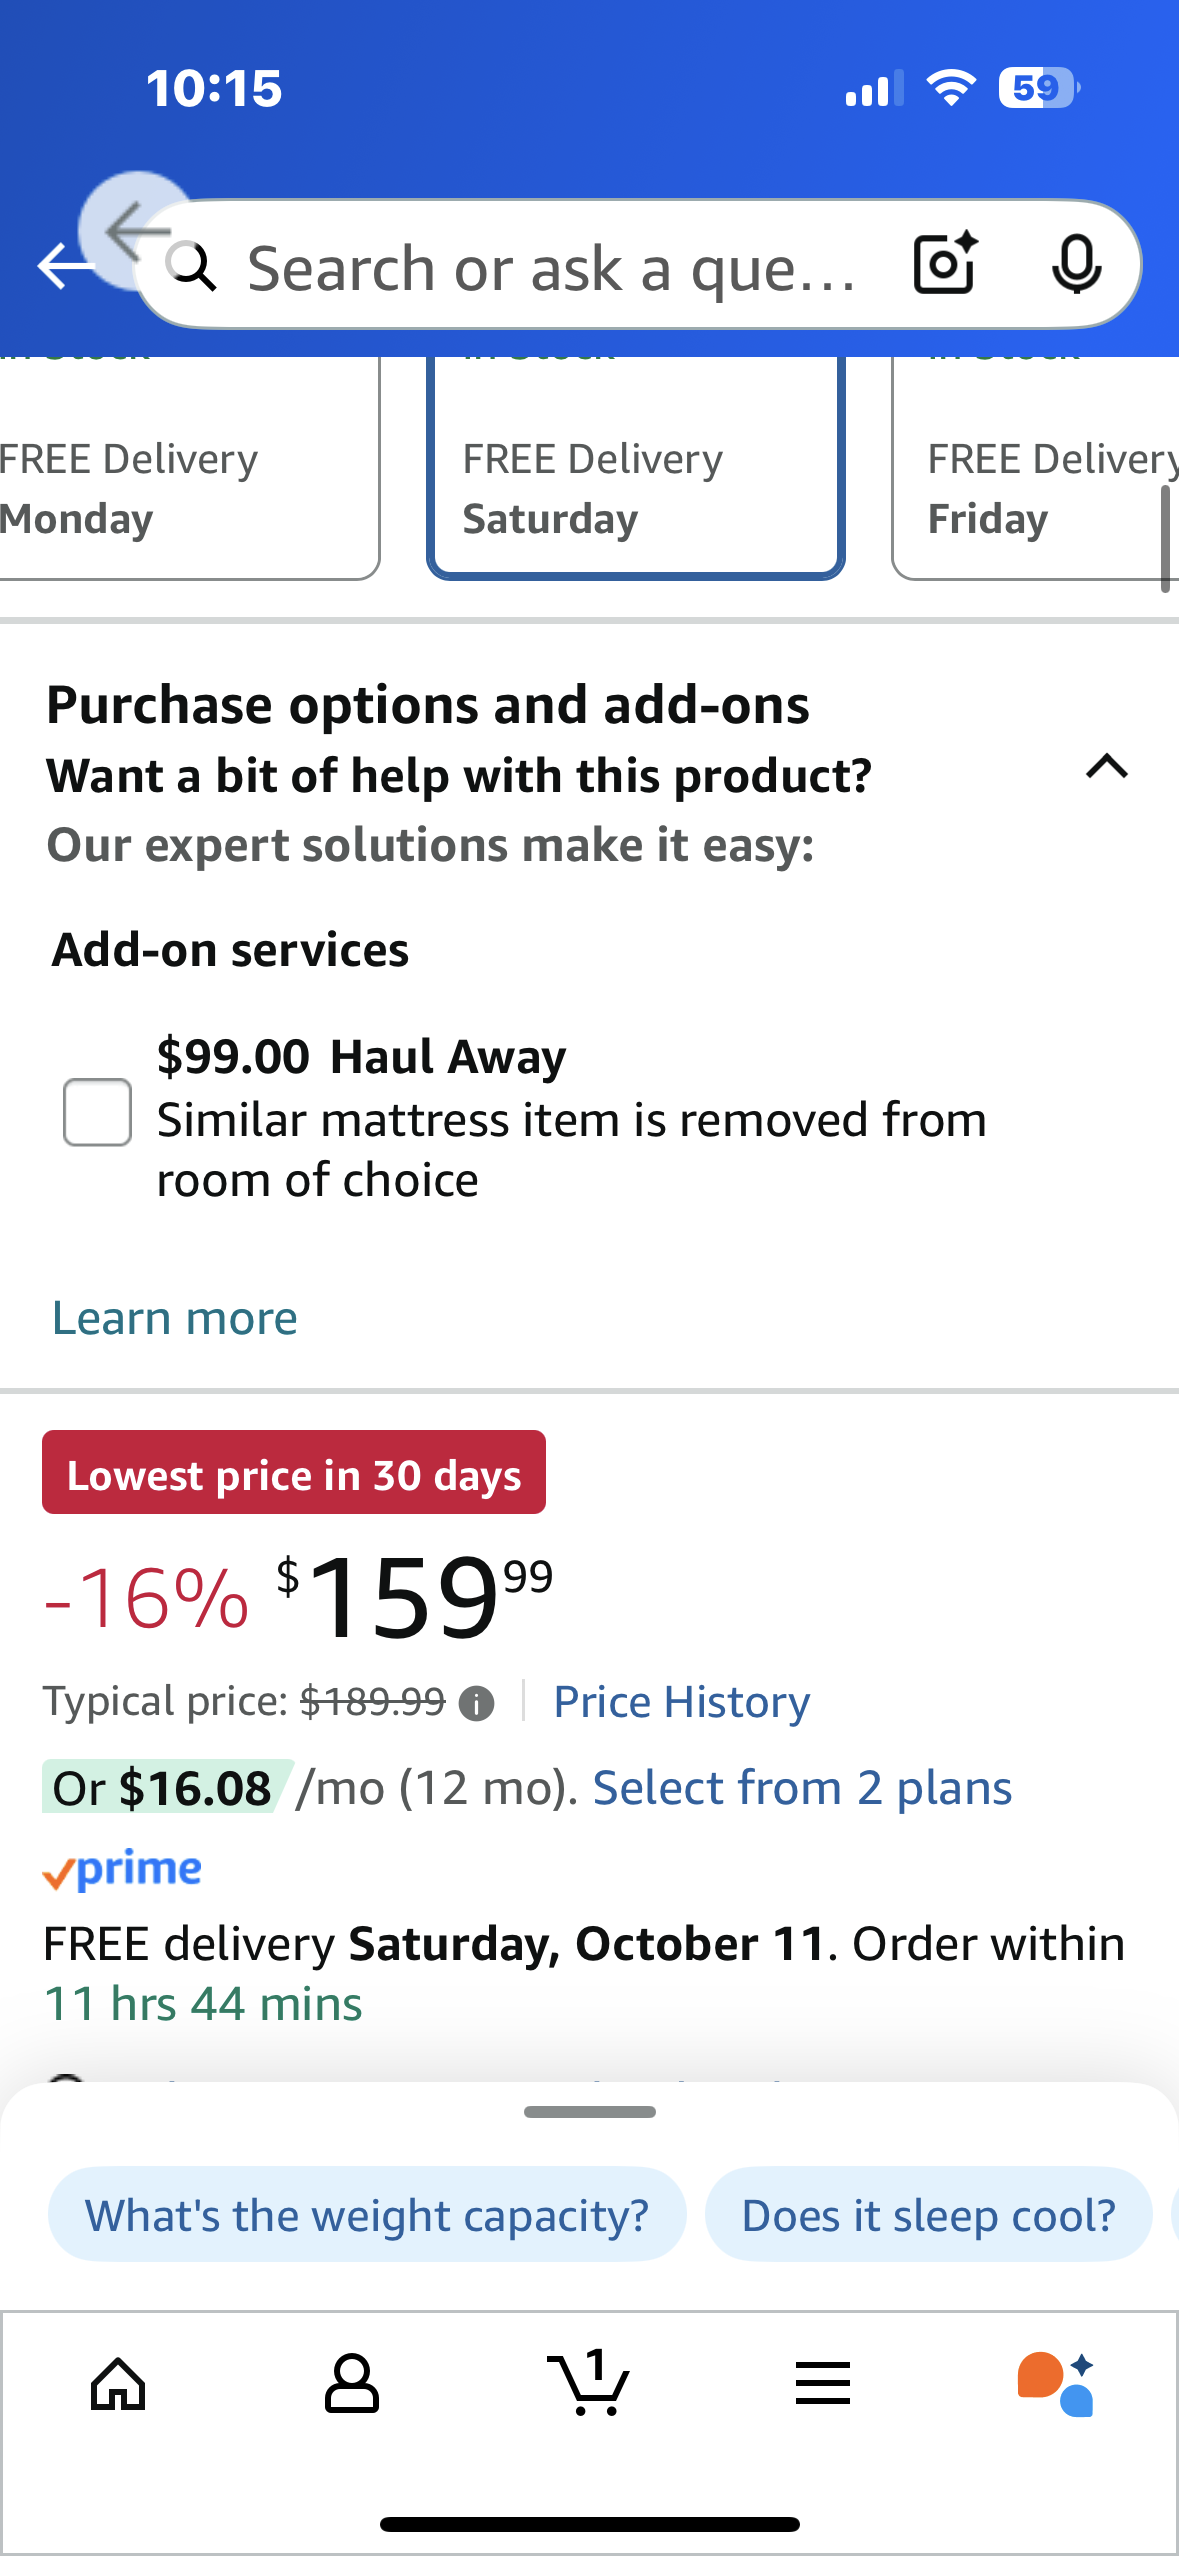
Task: Go to Home tab in bottom bar
Action: (118, 2384)
